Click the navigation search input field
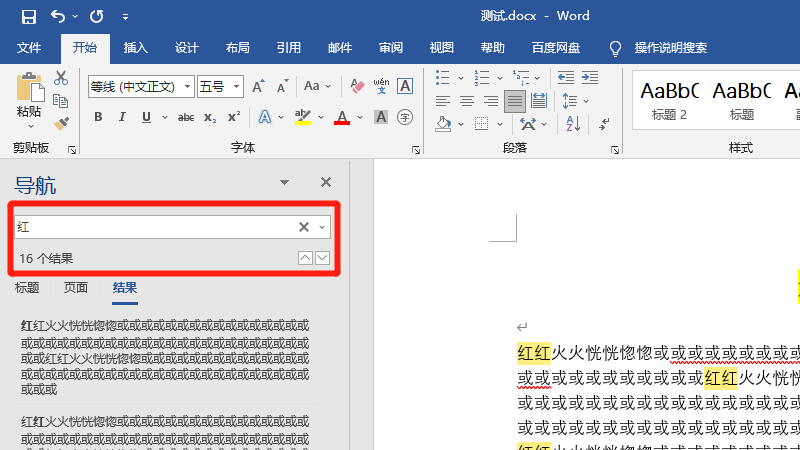The height and width of the screenshot is (450, 800). pos(150,228)
